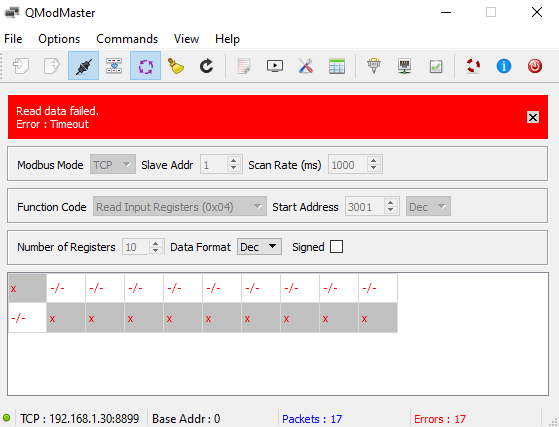This screenshot has width=559, height=427.
Task: Reset counters with the circular arrow icon
Action: coord(206,66)
